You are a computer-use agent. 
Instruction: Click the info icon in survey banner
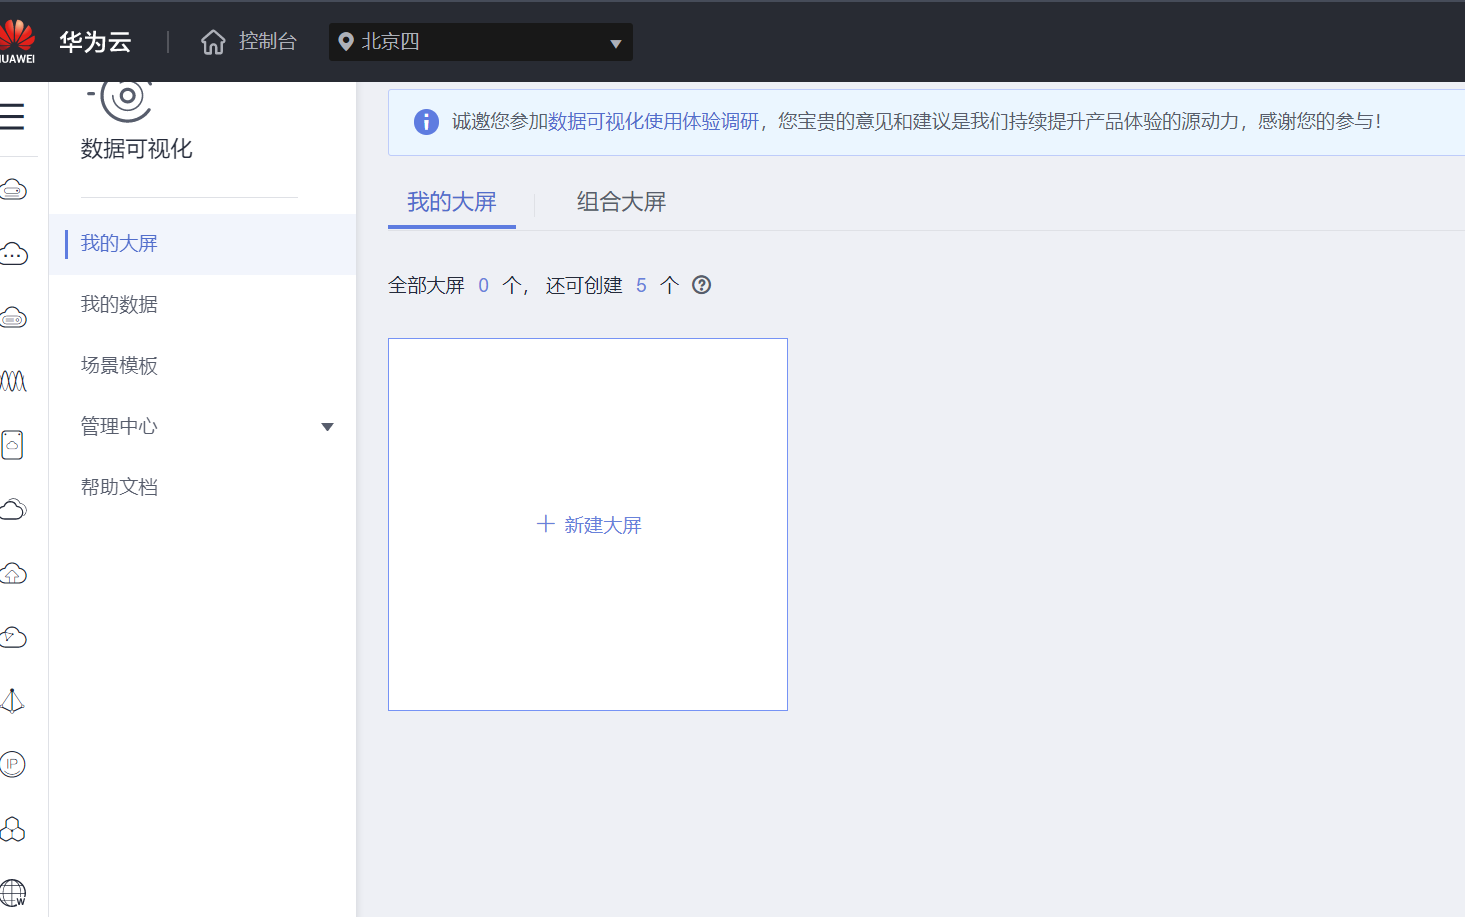[x=426, y=122]
